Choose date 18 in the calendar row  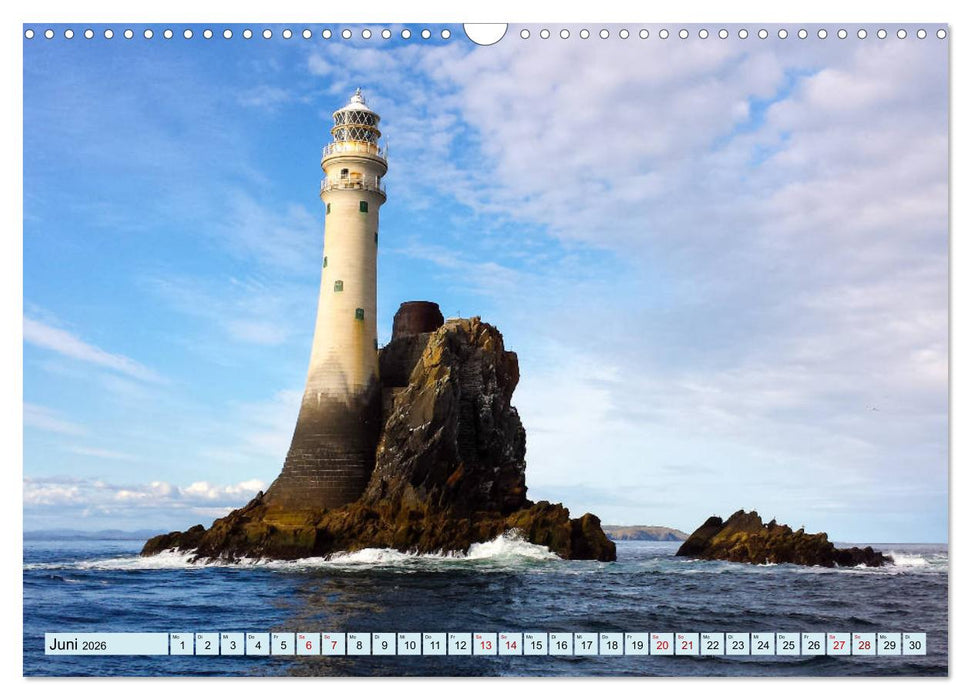(x=611, y=644)
